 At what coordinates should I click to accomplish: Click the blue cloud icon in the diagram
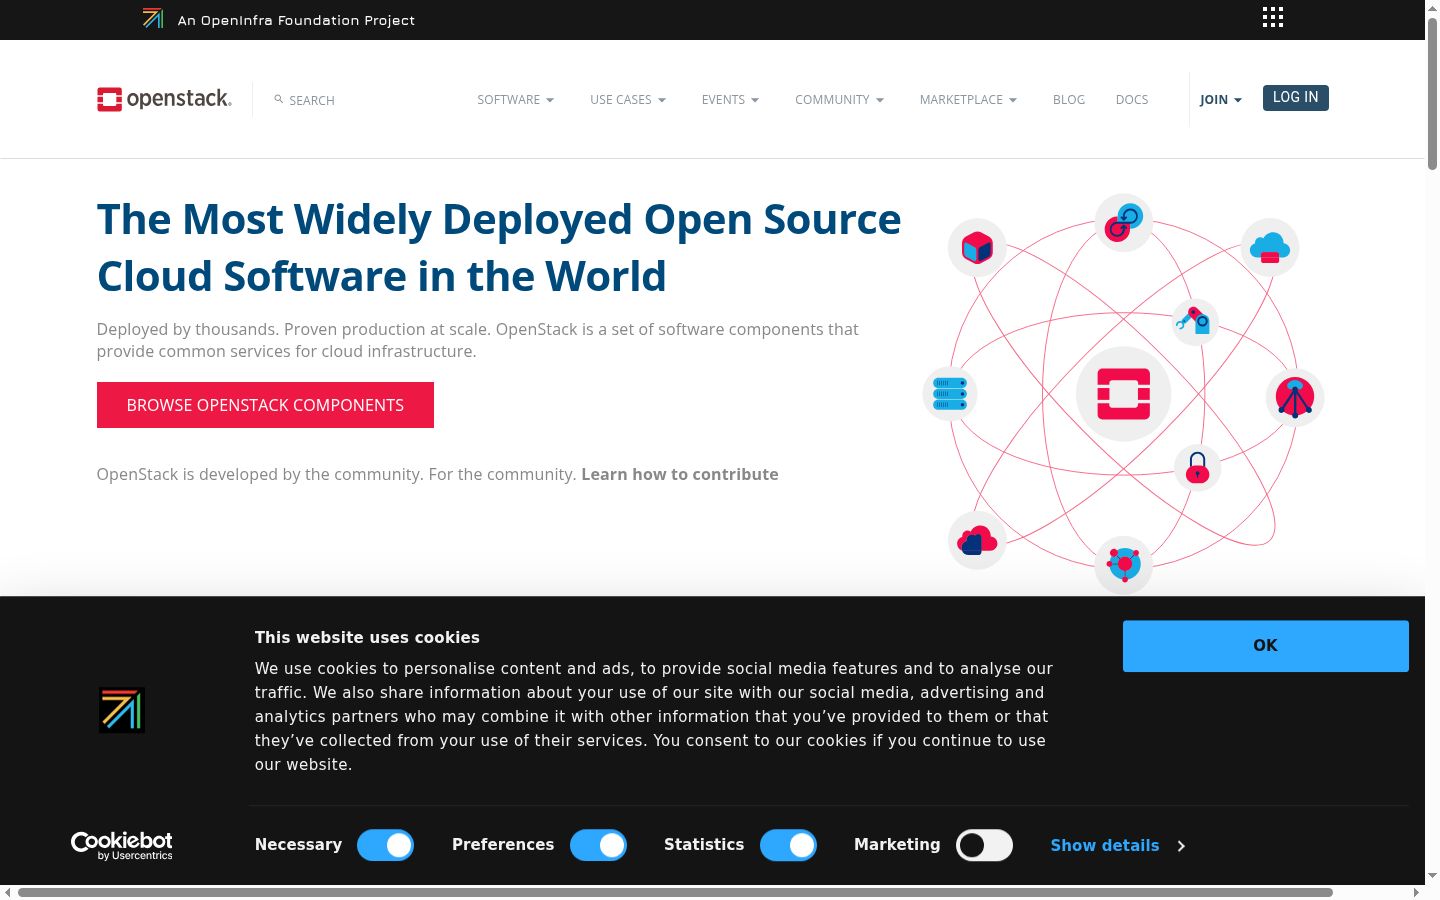(x=1270, y=247)
